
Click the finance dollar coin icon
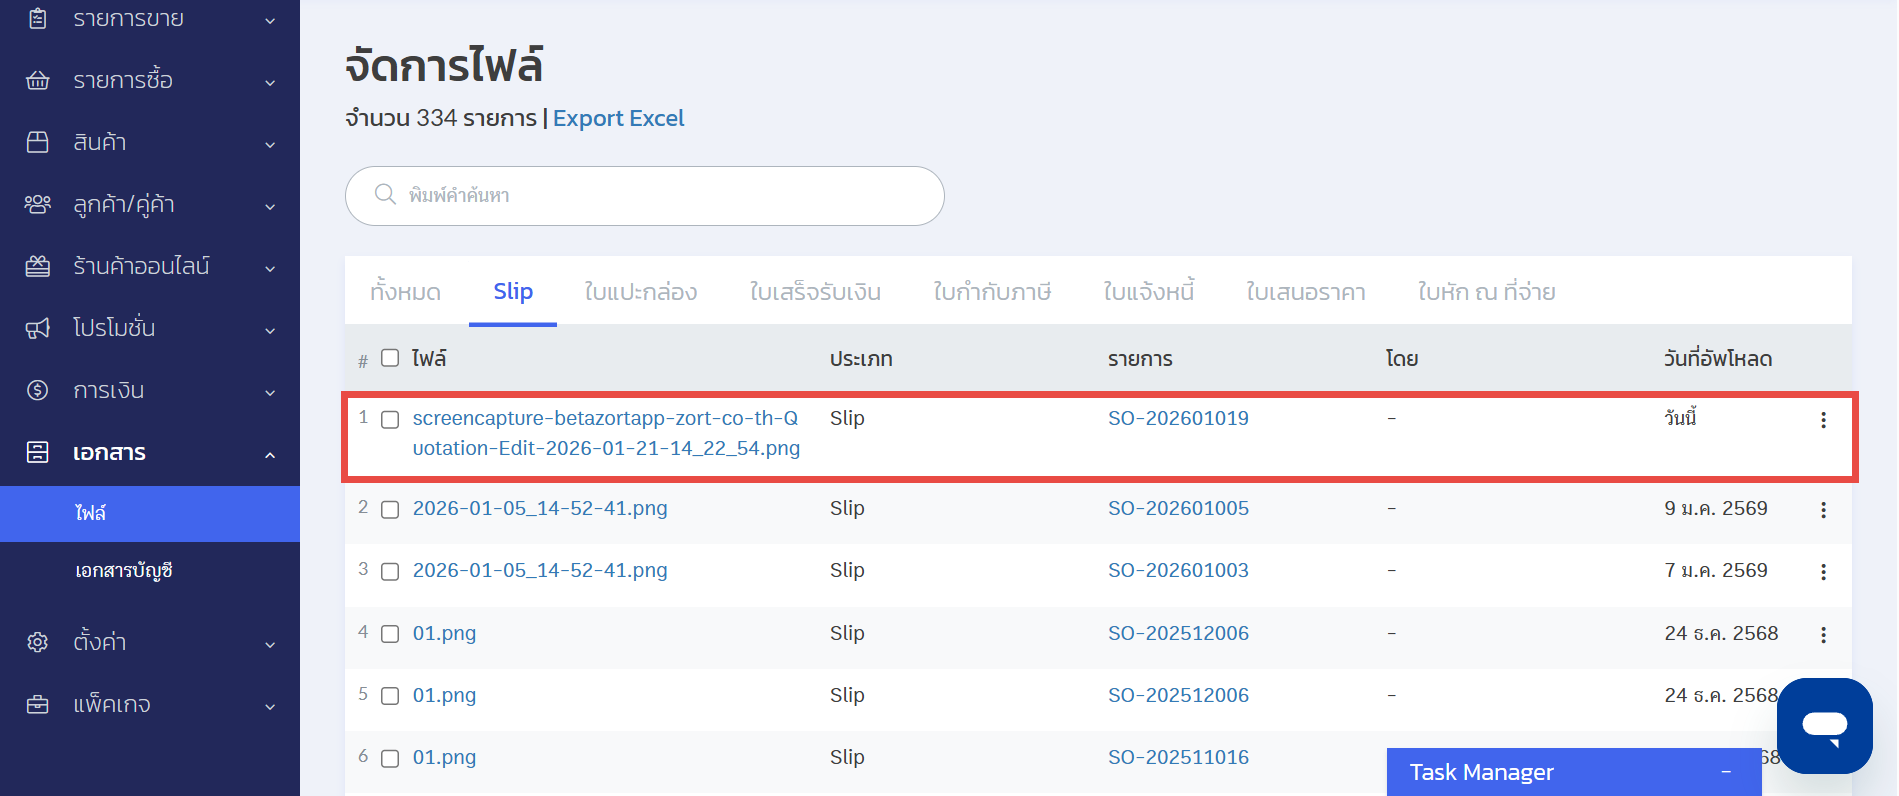click(x=37, y=390)
